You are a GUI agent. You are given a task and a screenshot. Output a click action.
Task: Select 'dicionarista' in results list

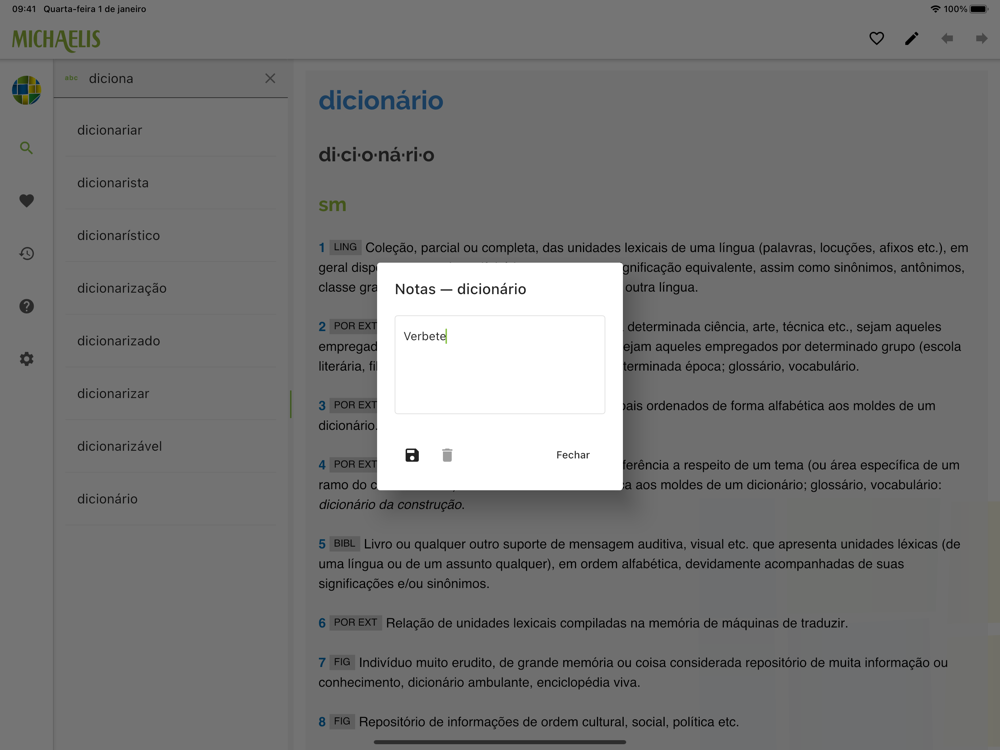tap(171, 182)
